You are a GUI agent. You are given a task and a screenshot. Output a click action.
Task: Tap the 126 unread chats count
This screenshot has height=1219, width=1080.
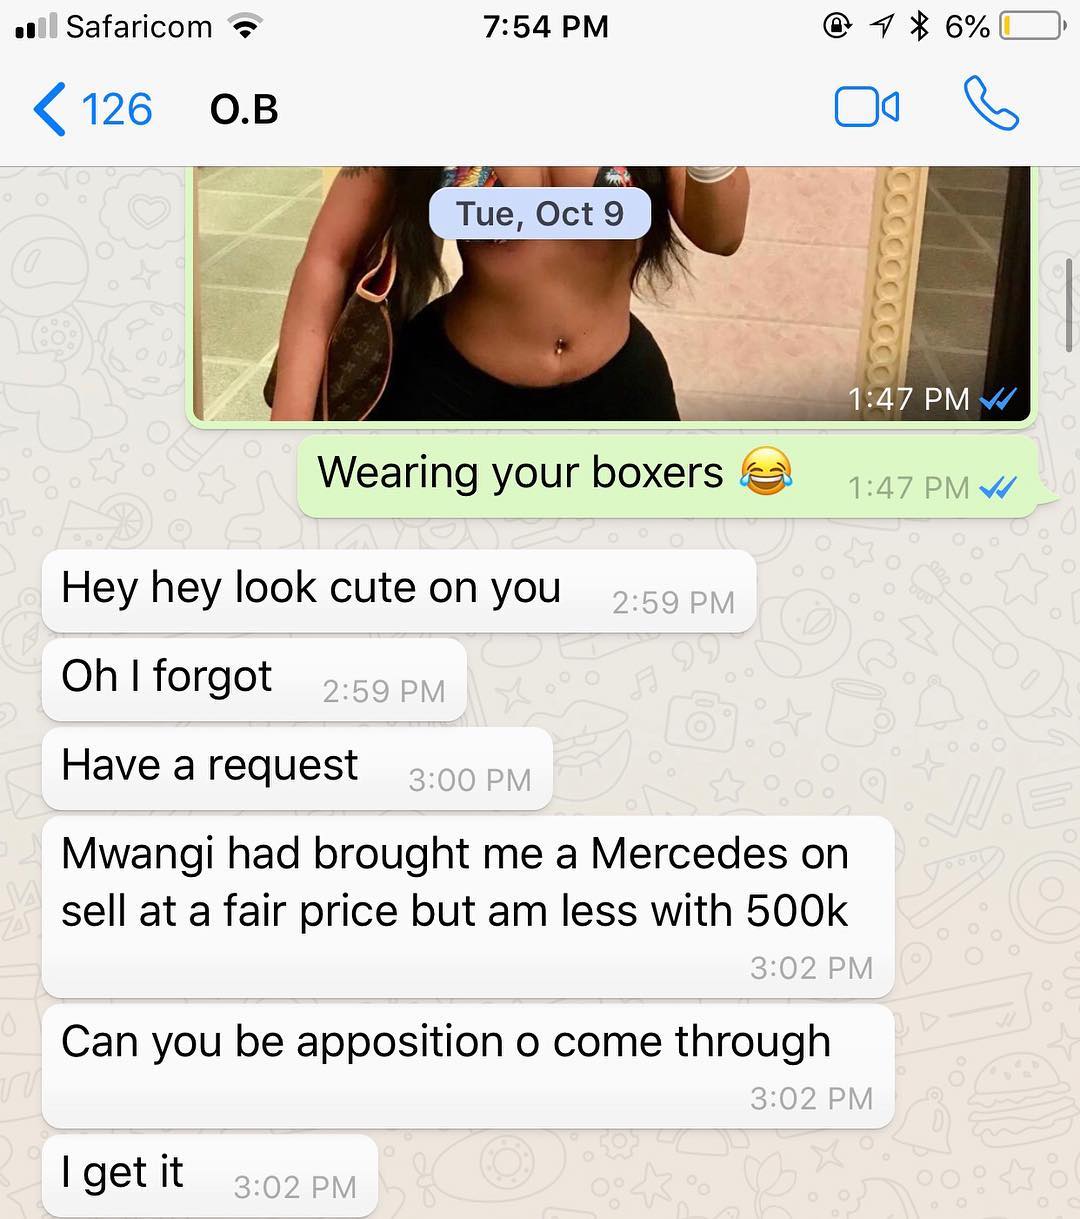coord(117,109)
